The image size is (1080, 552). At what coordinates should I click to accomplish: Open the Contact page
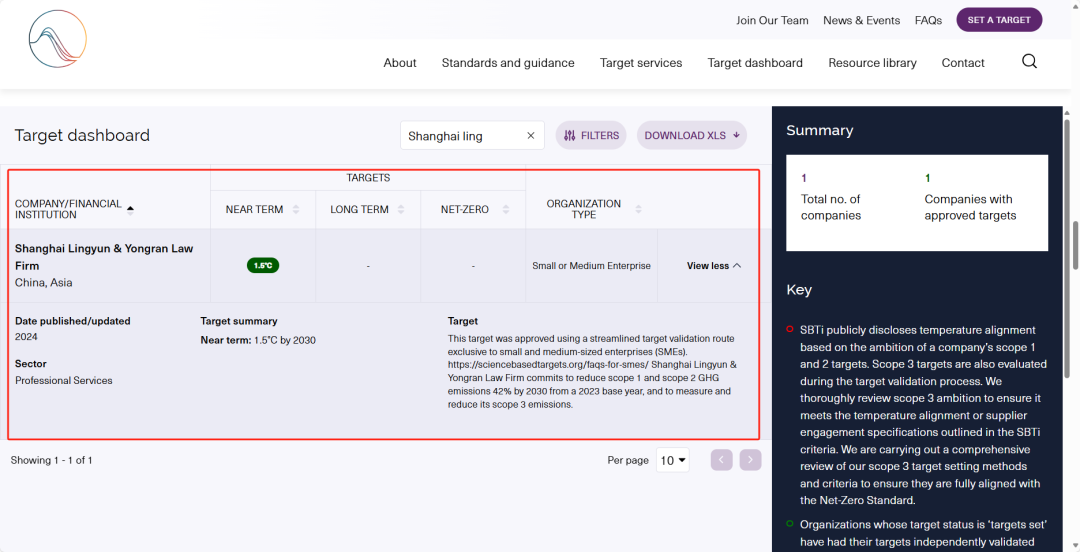pyautogui.click(x=963, y=63)
